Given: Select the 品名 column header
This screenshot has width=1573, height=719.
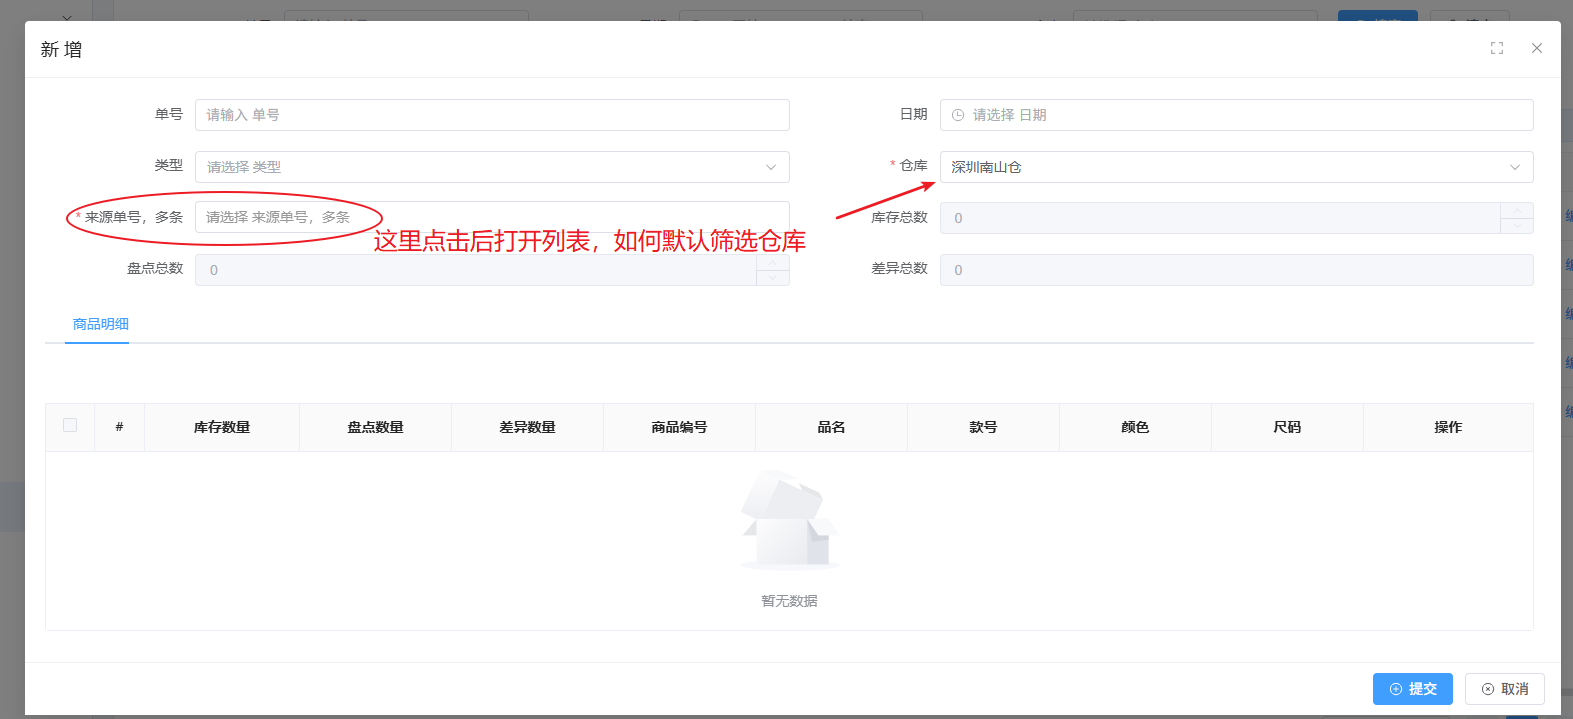Looking at the screenshot, I should point(831,427).
